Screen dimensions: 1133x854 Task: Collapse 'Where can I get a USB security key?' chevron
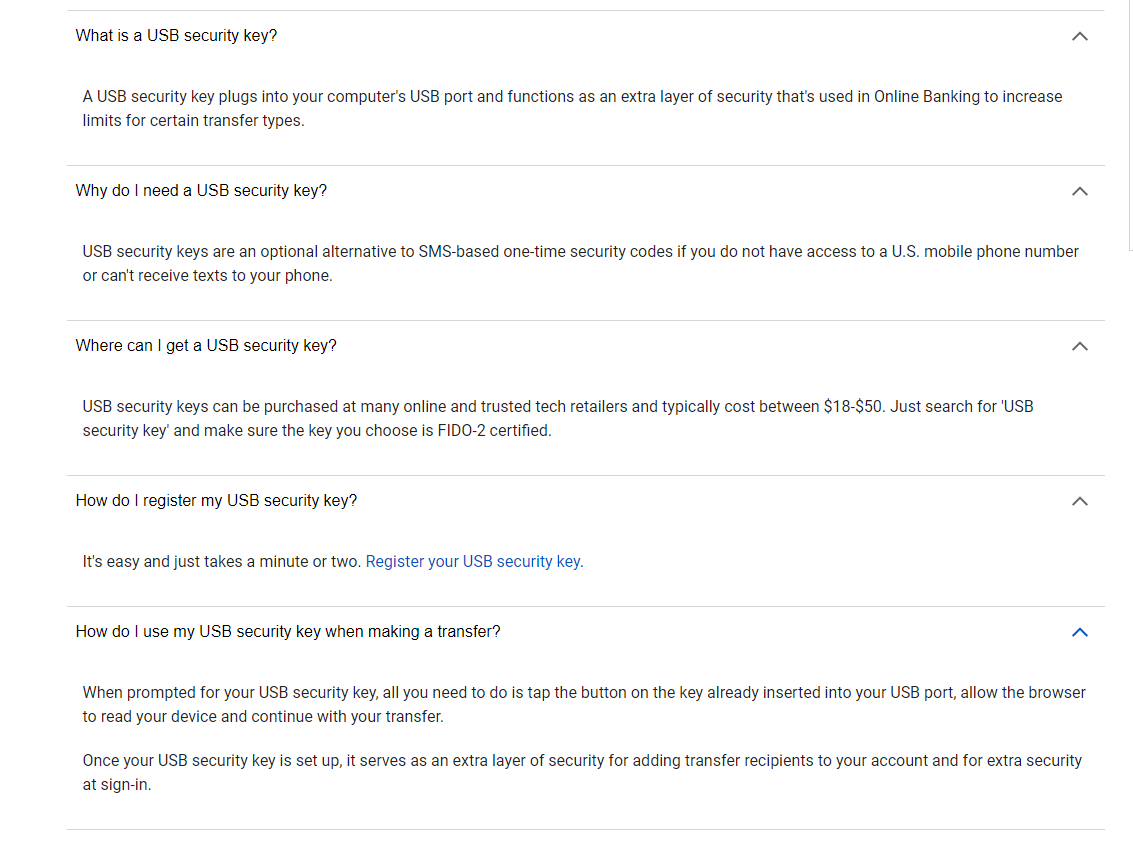(1080, 346)
